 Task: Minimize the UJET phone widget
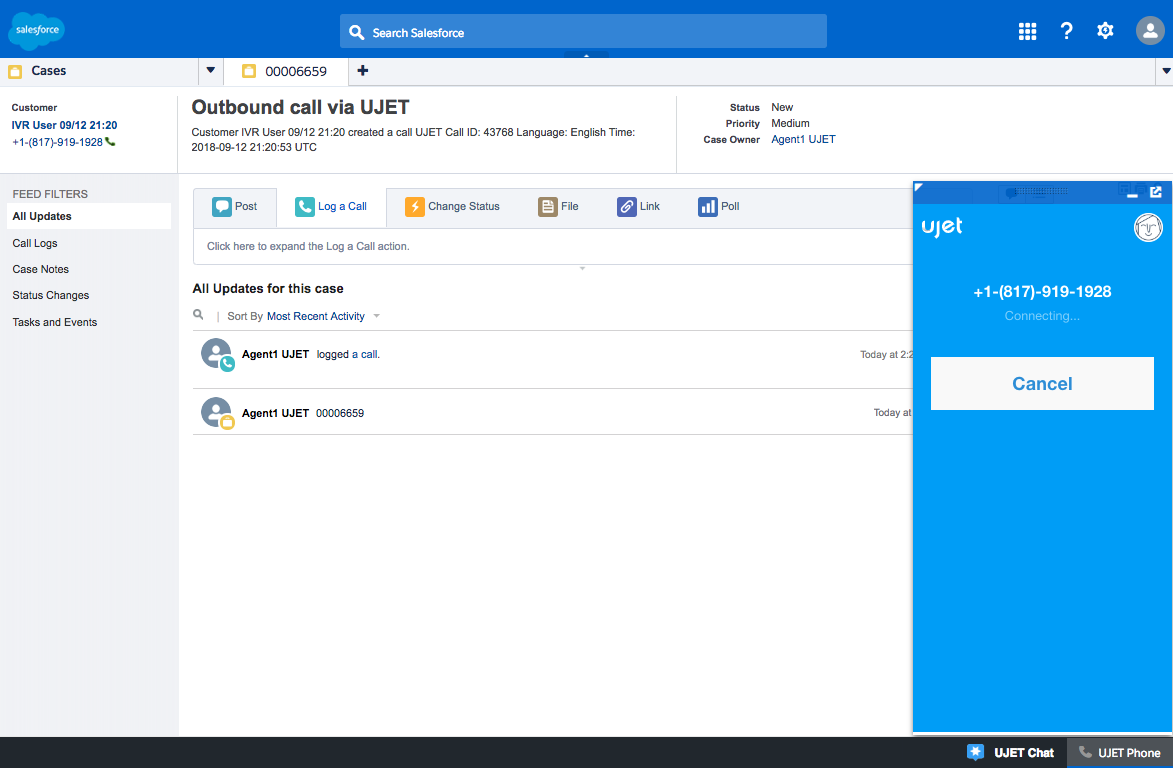[x=1133, y=194]
